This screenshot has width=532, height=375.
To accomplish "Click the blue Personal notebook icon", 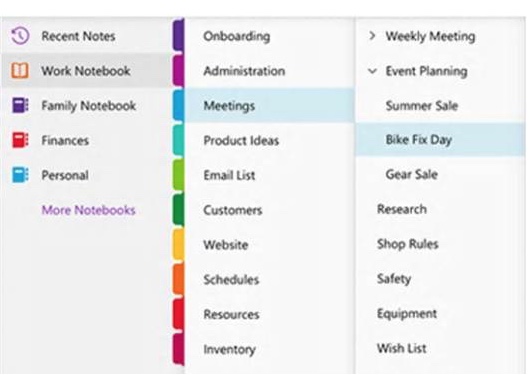I will (20, 175).
